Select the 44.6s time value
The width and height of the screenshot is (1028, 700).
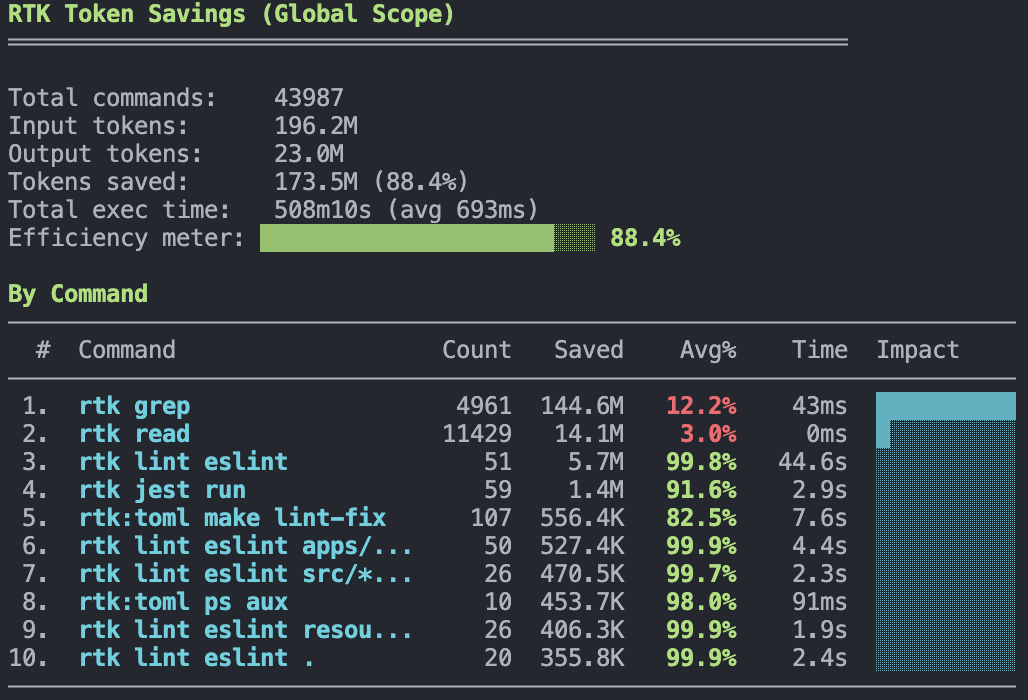[813, 462]
